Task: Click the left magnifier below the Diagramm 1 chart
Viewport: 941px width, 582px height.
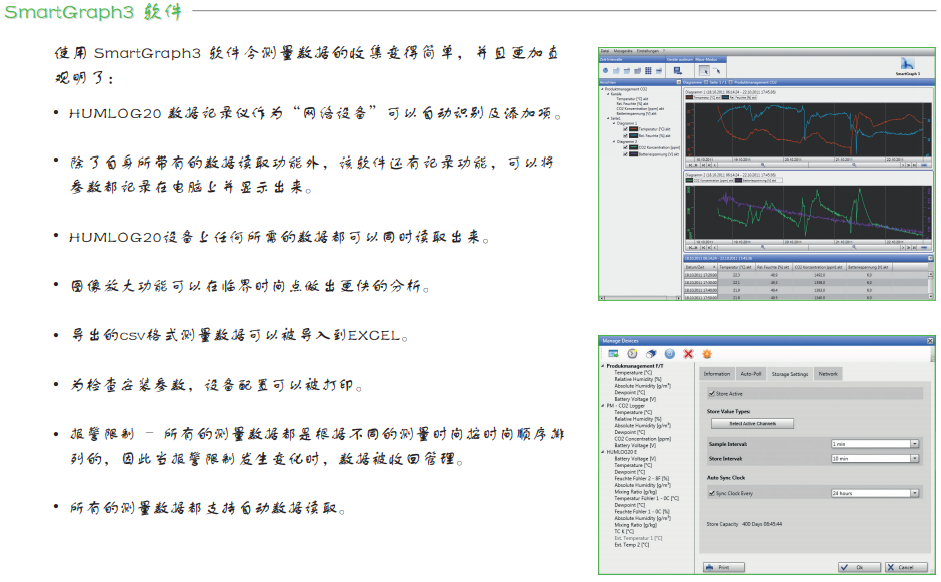Action: pos(763,164)
